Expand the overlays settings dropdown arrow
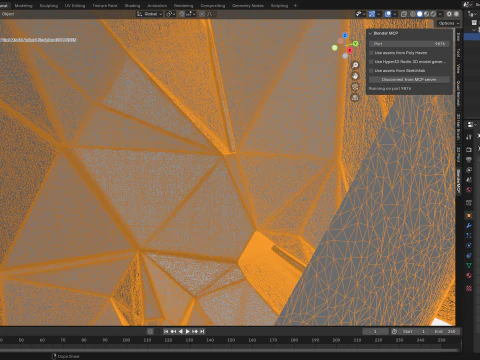 [x=395, y=14]
